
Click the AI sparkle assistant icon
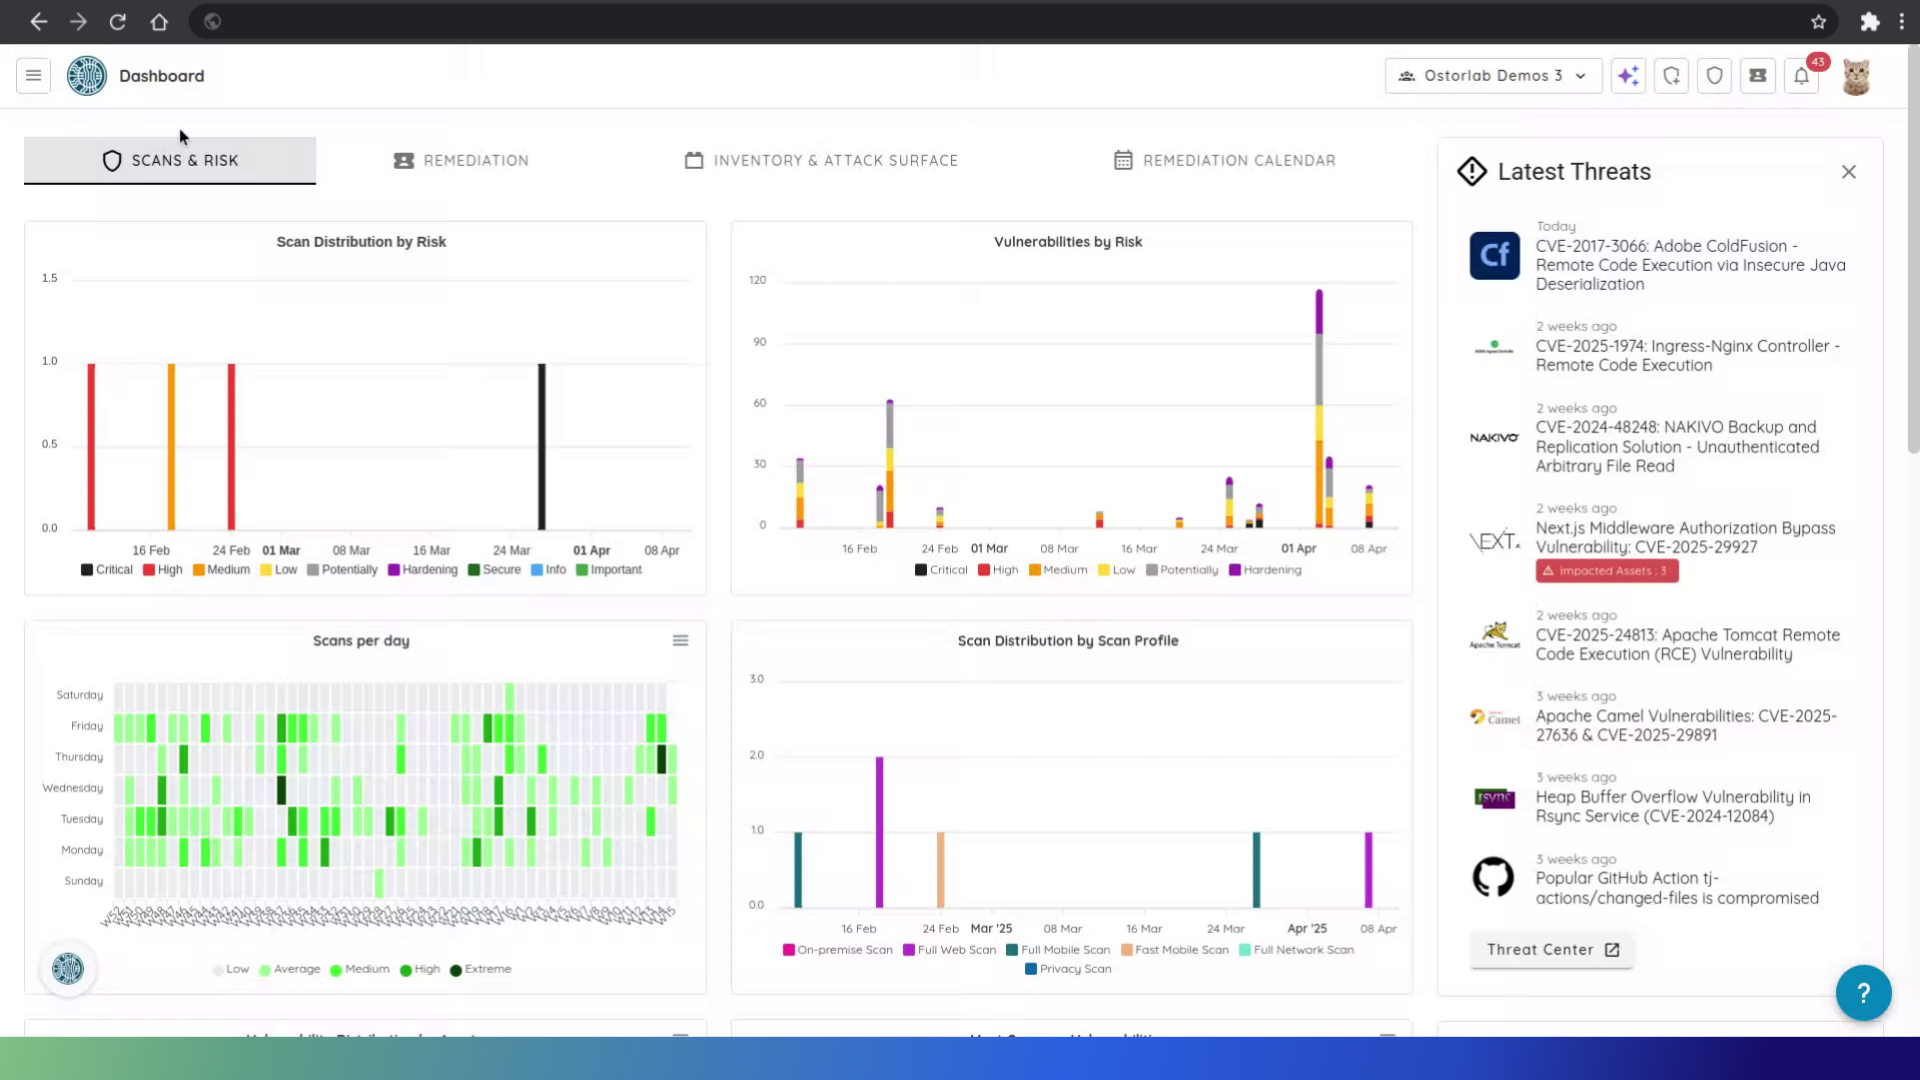point(1628,76)
